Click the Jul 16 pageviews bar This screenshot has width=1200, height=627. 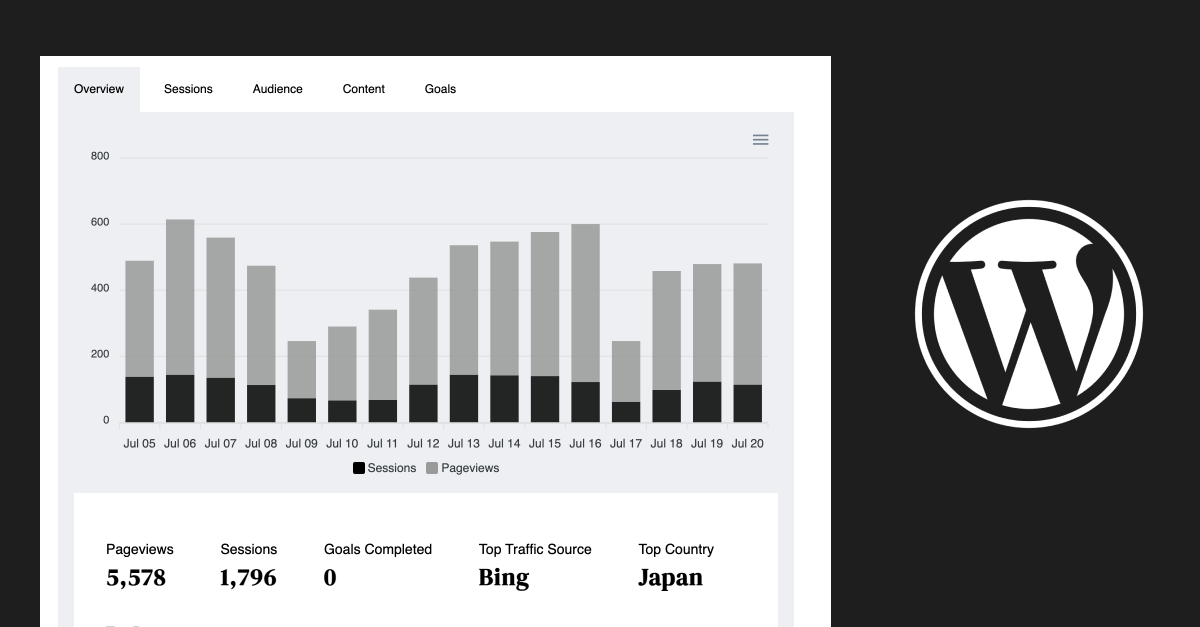click(585, 303)
